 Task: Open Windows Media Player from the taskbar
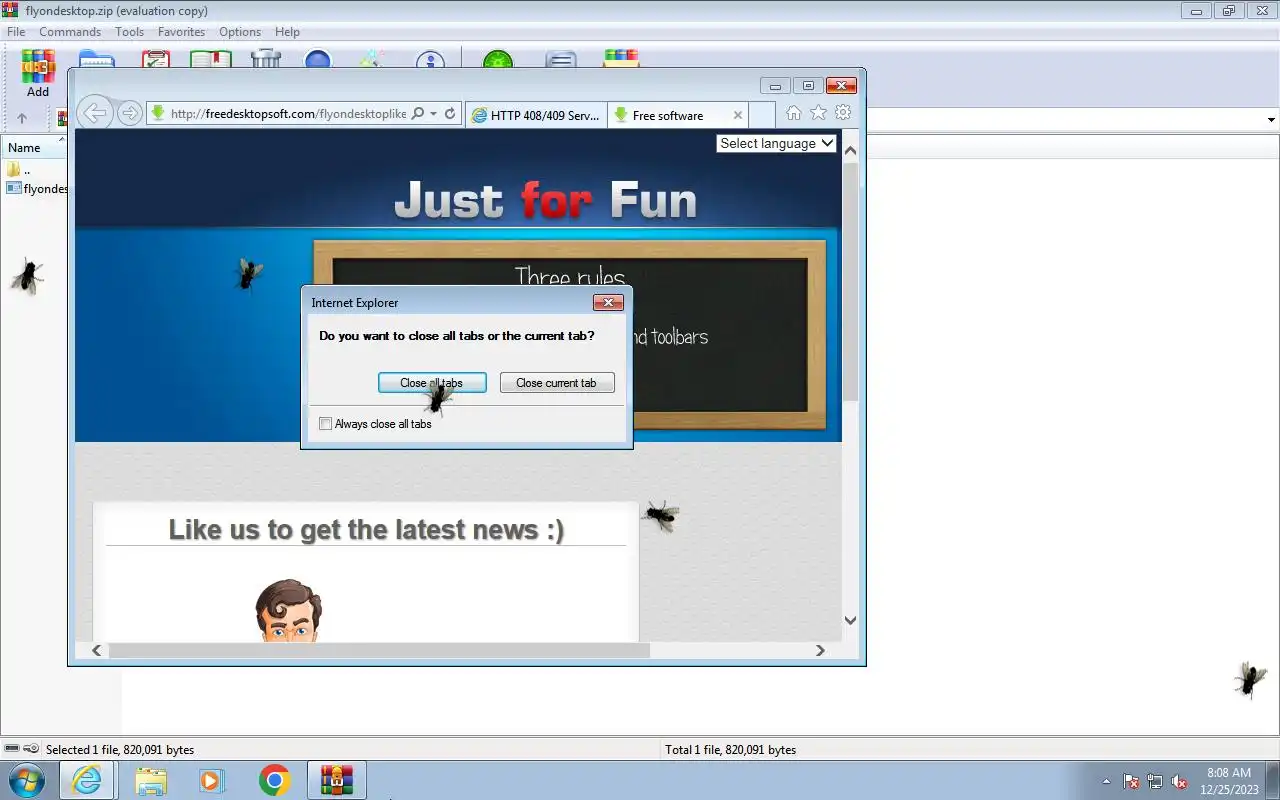point(212,780)
